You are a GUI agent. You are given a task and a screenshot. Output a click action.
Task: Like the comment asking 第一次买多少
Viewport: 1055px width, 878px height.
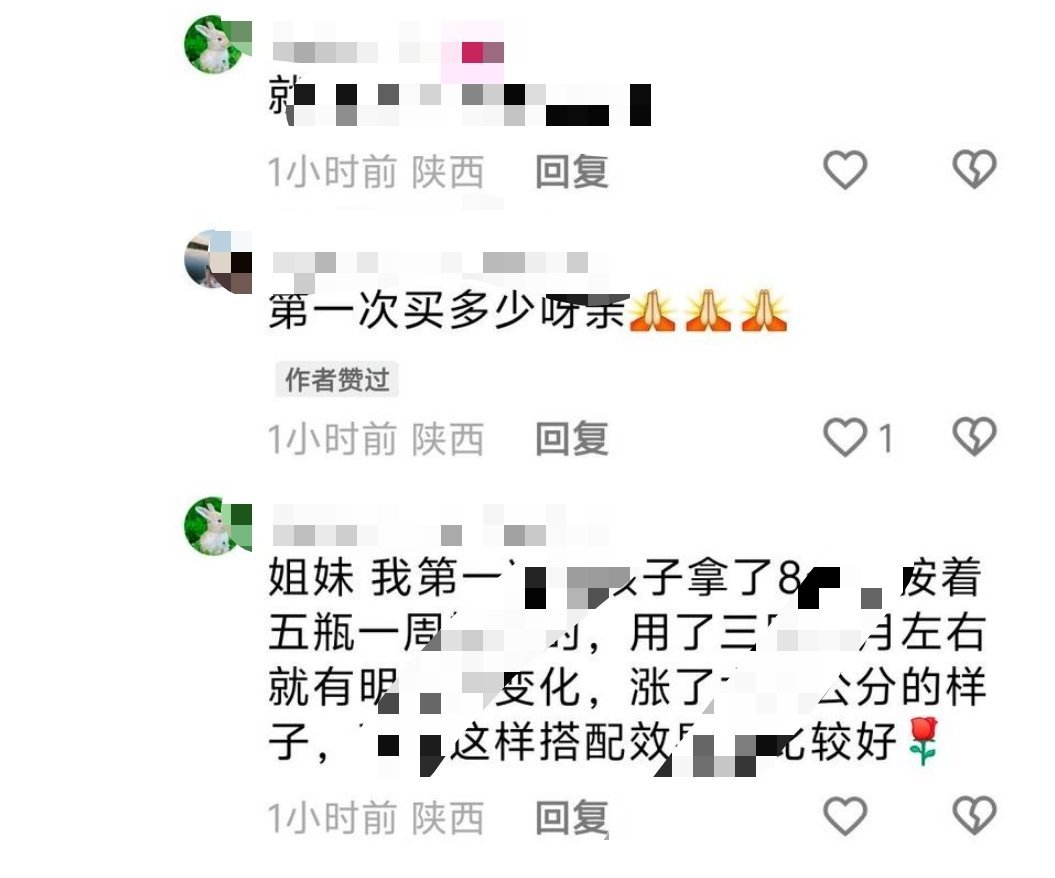845,437
